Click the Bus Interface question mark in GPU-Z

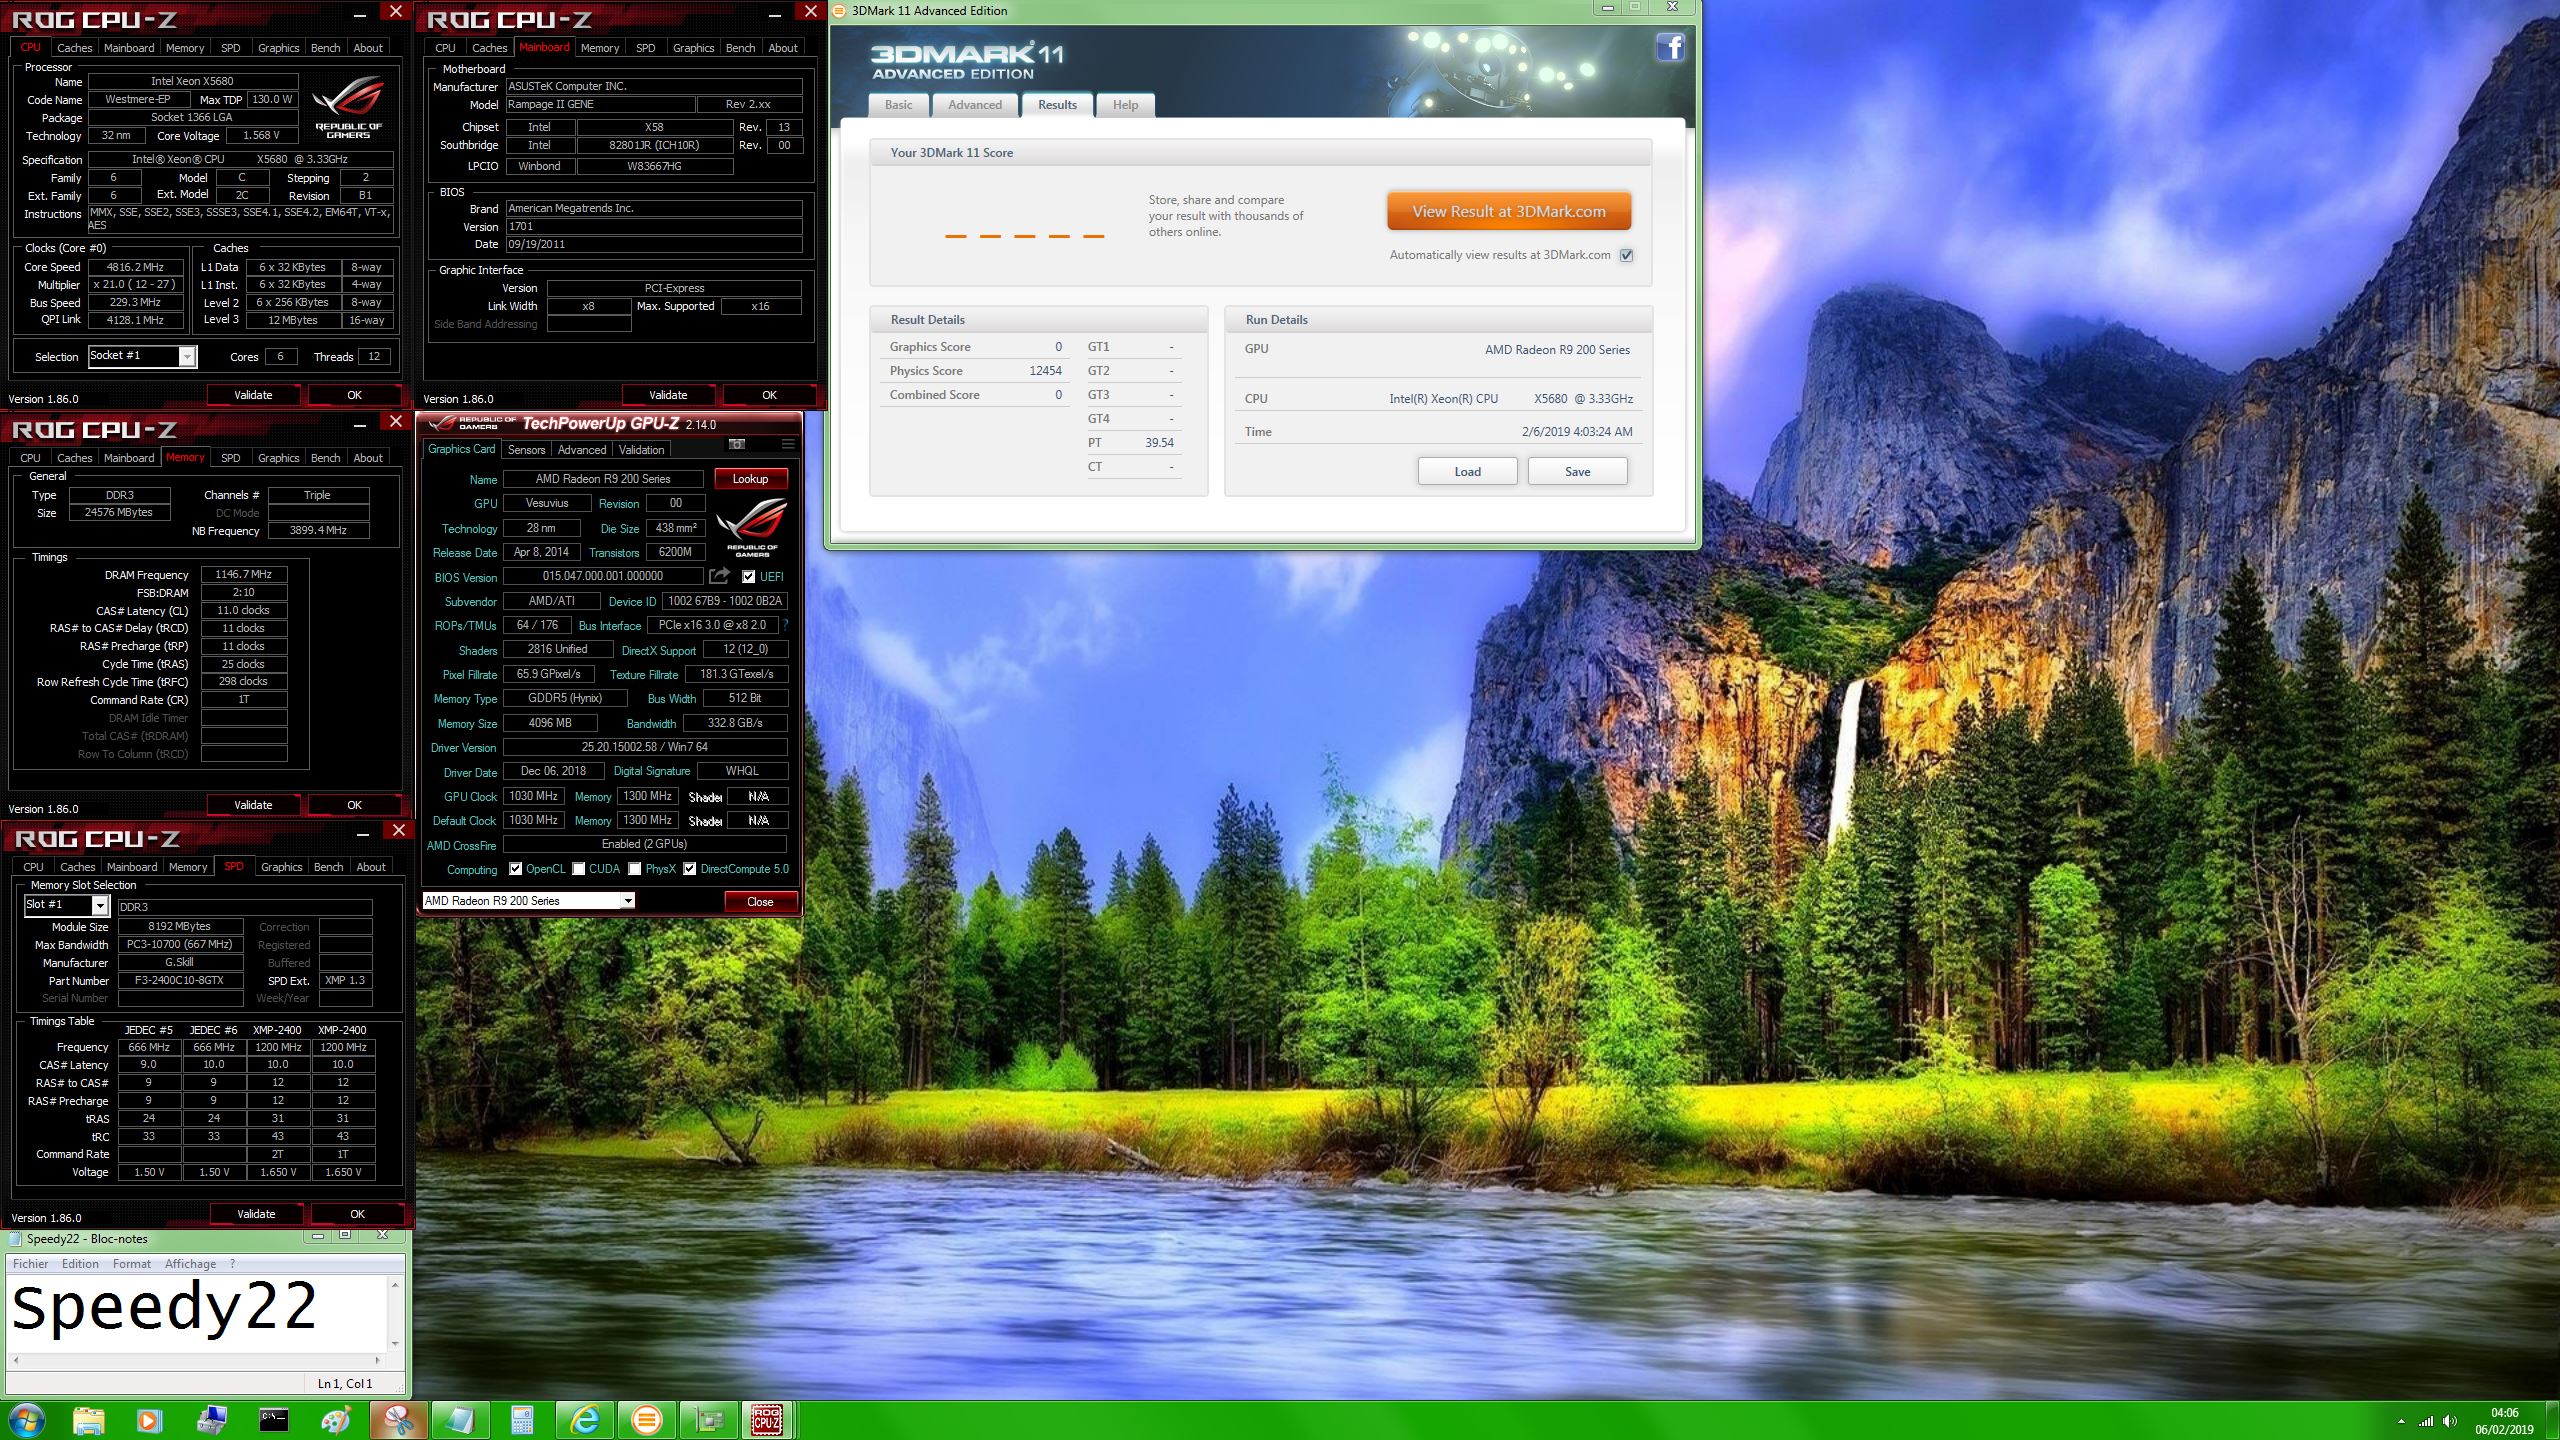786,625
